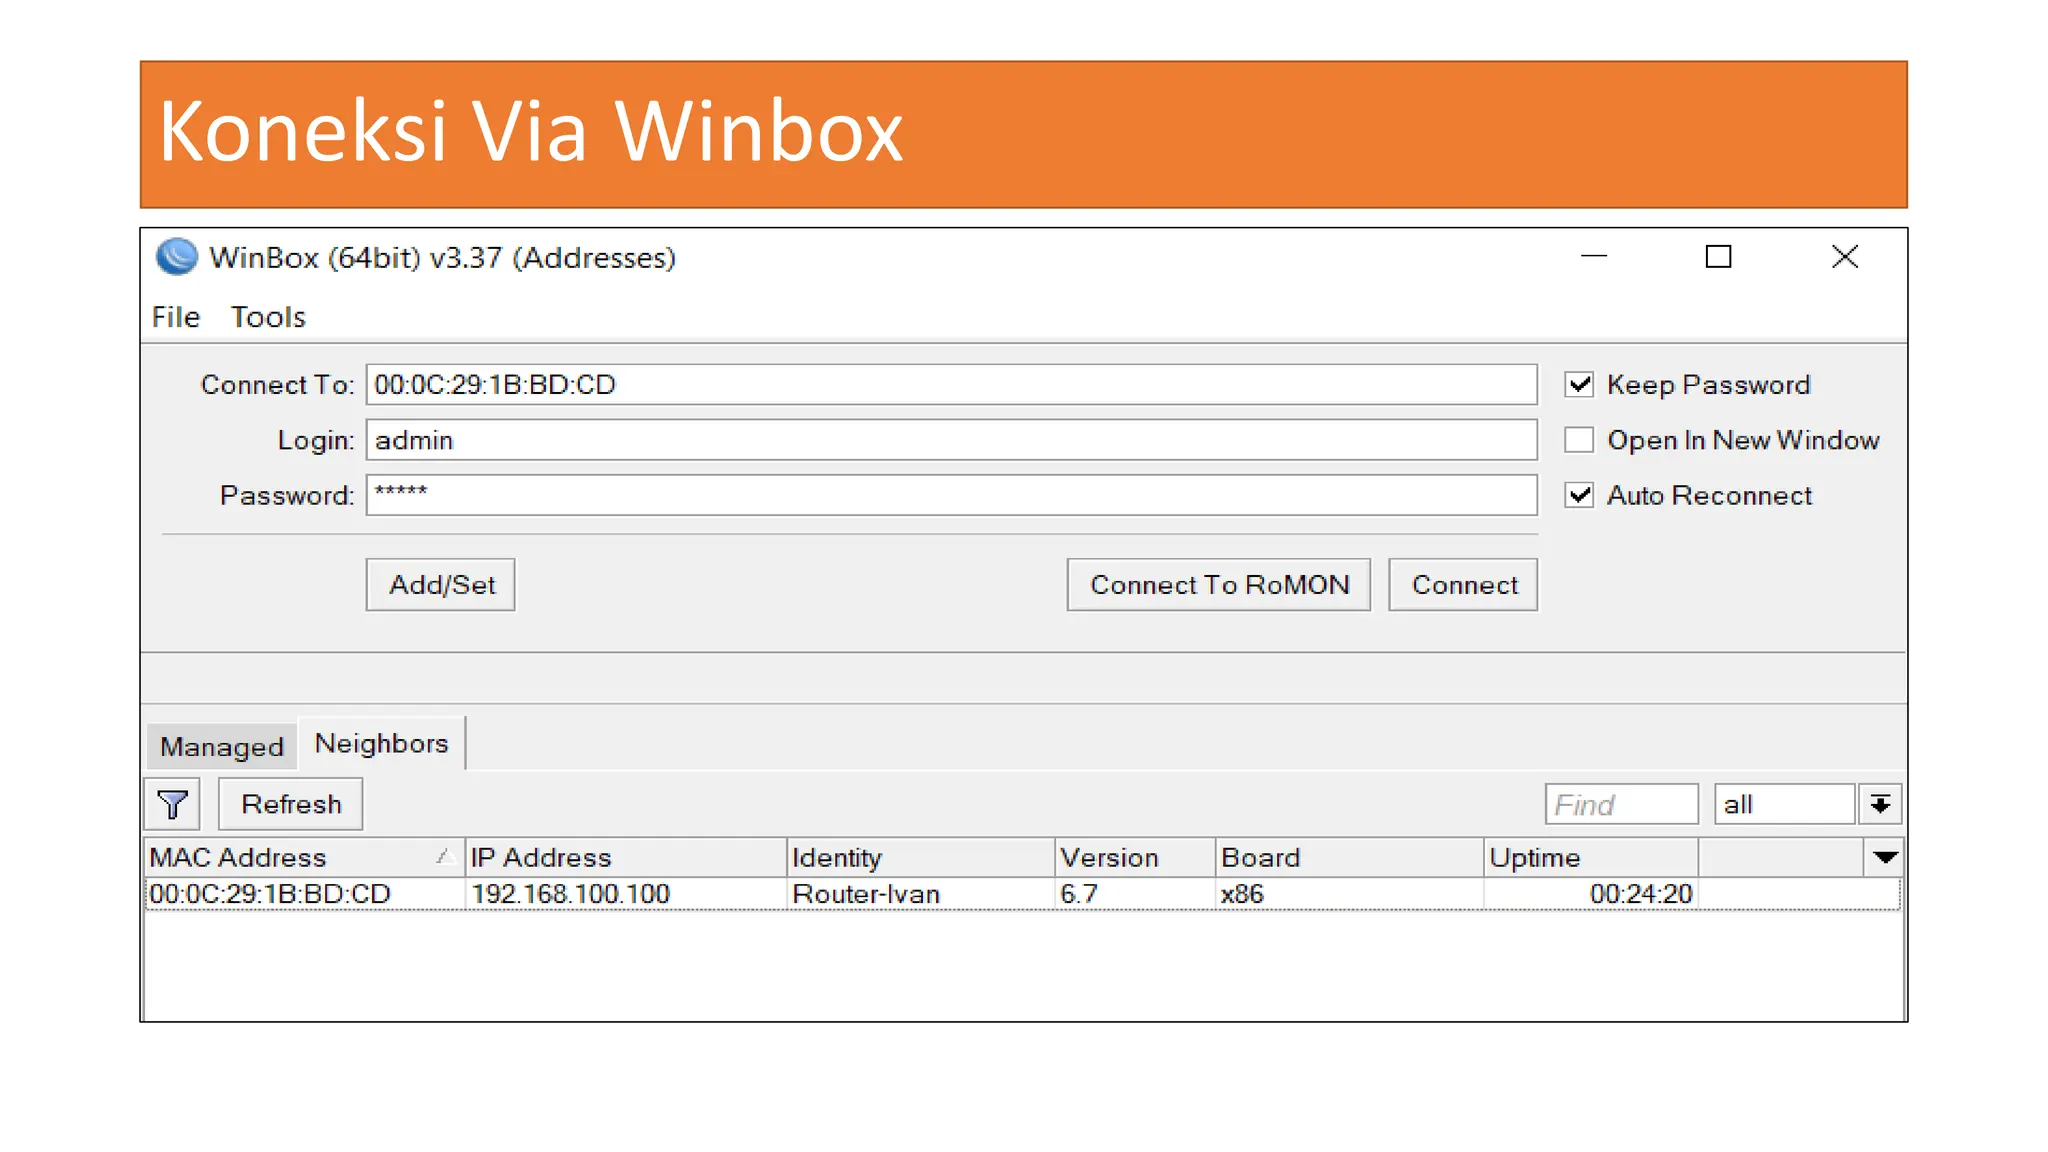Image resolution: width=2048 pixels, height=1152 pixels.
Task: Open the File menu
Action: [x=176, y=317]
